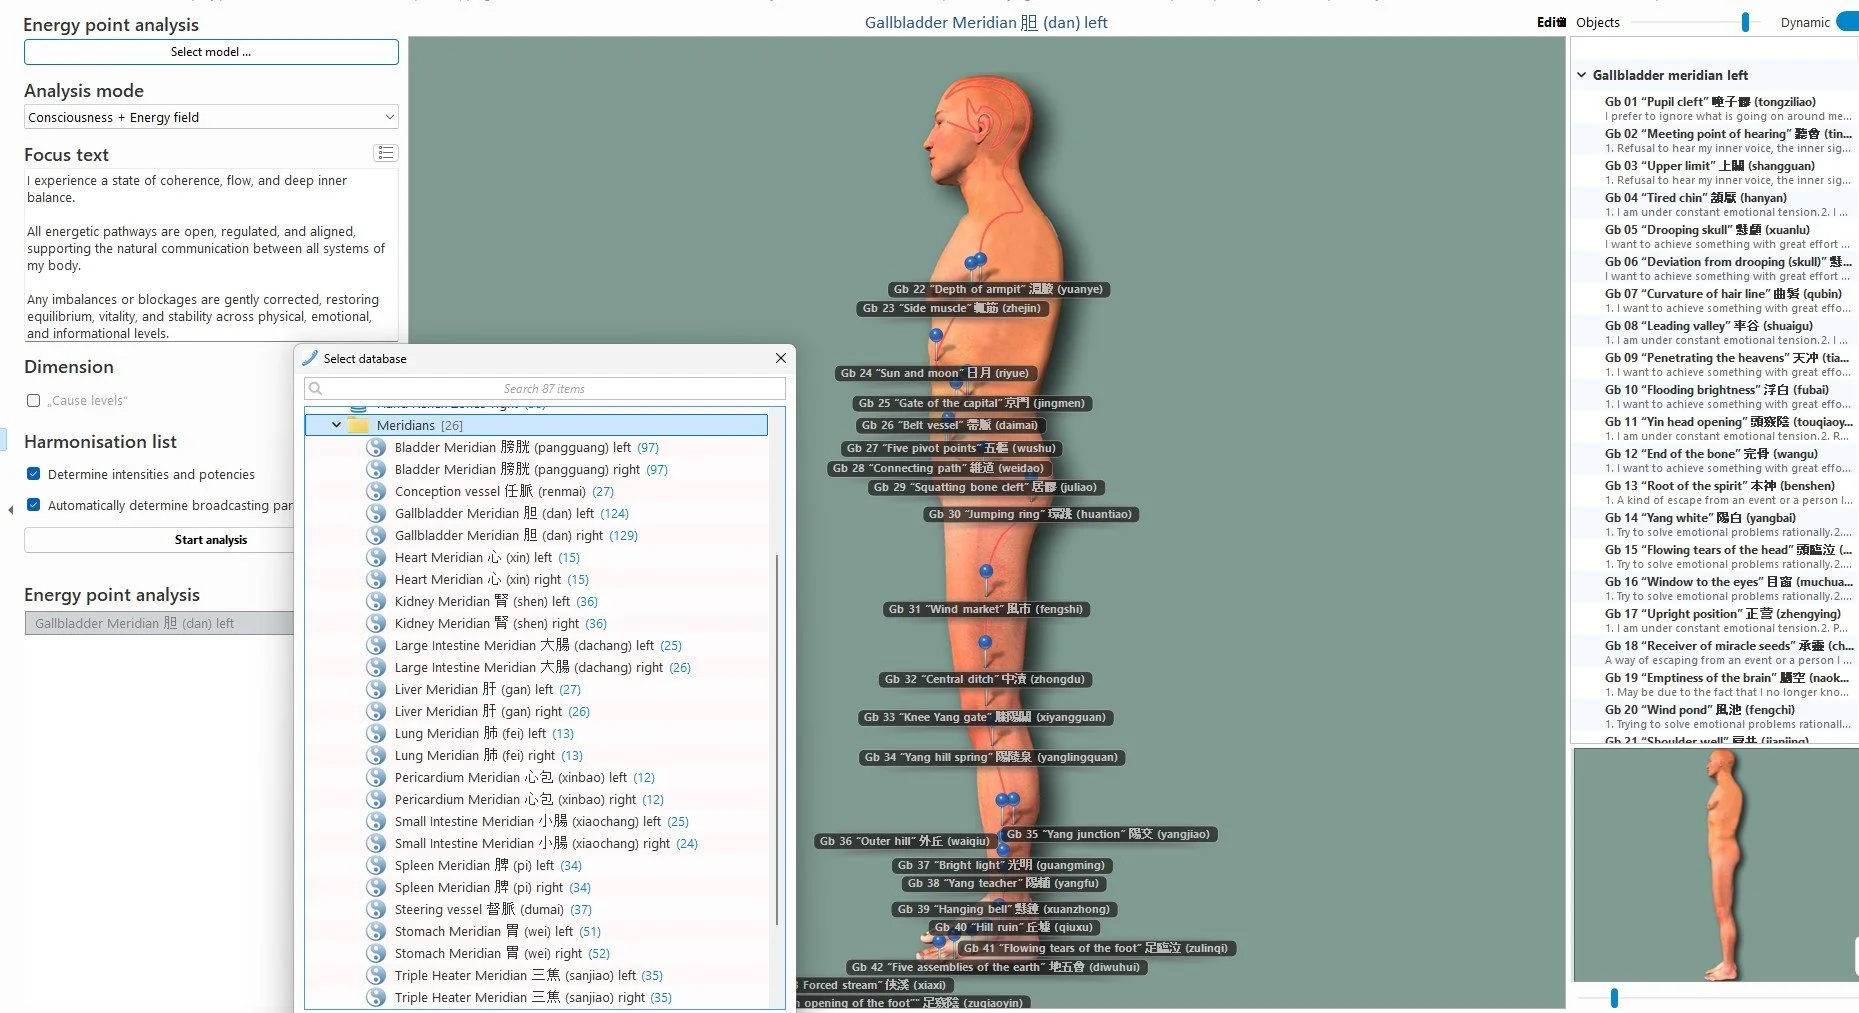Click the Gallbladder Meridian (dan) left entry field
This screenshot has width=1859, height=1013.
[x=160, y=623]
